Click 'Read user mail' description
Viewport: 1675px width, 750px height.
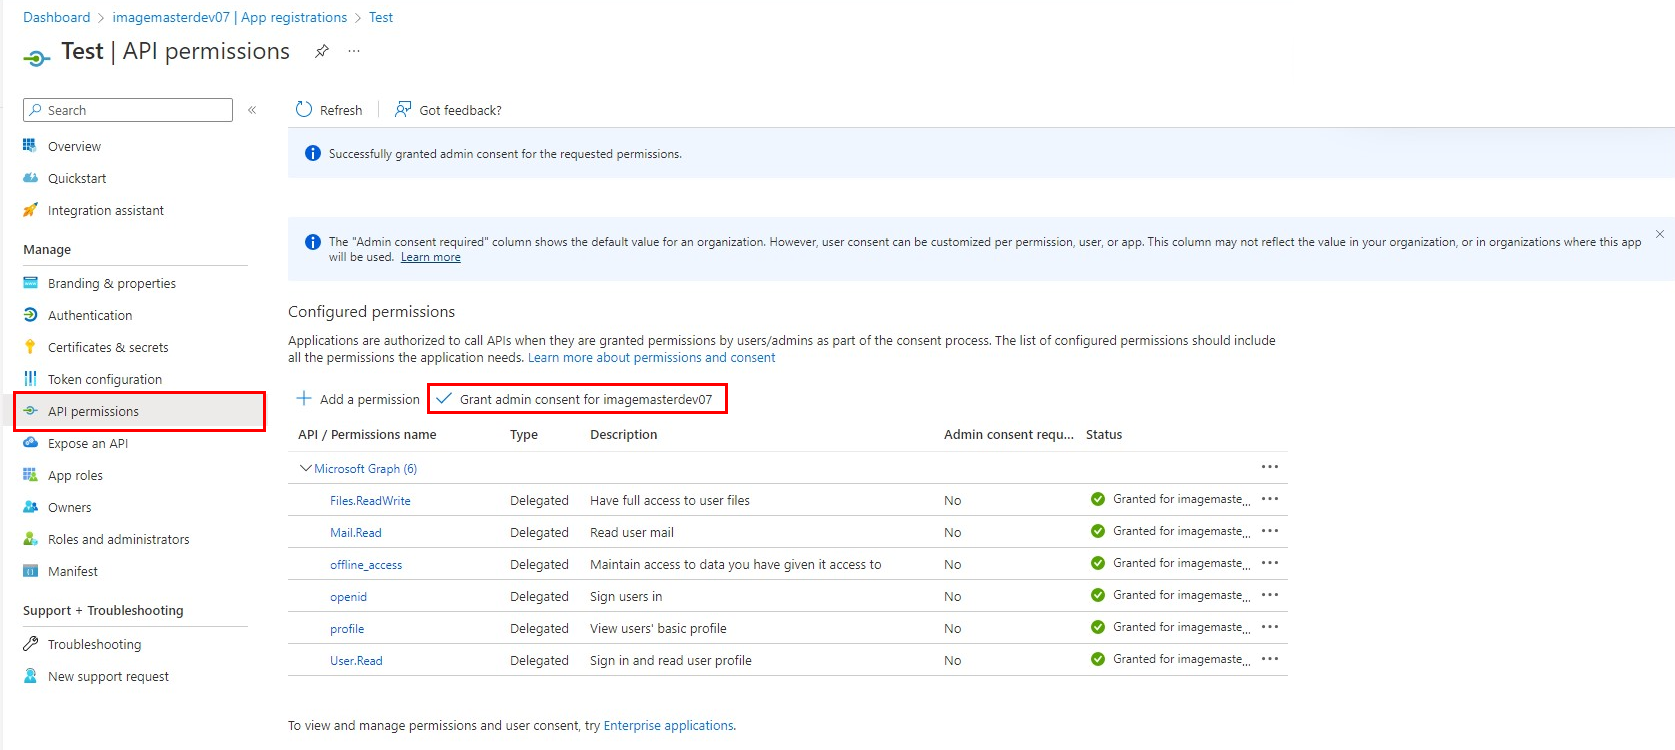click(632, 532)
